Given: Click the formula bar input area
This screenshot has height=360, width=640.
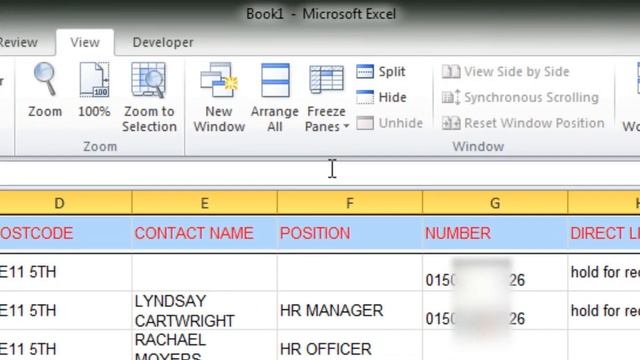Looking at the screenshot, I should pyautogui.click(x=320, y=173).
